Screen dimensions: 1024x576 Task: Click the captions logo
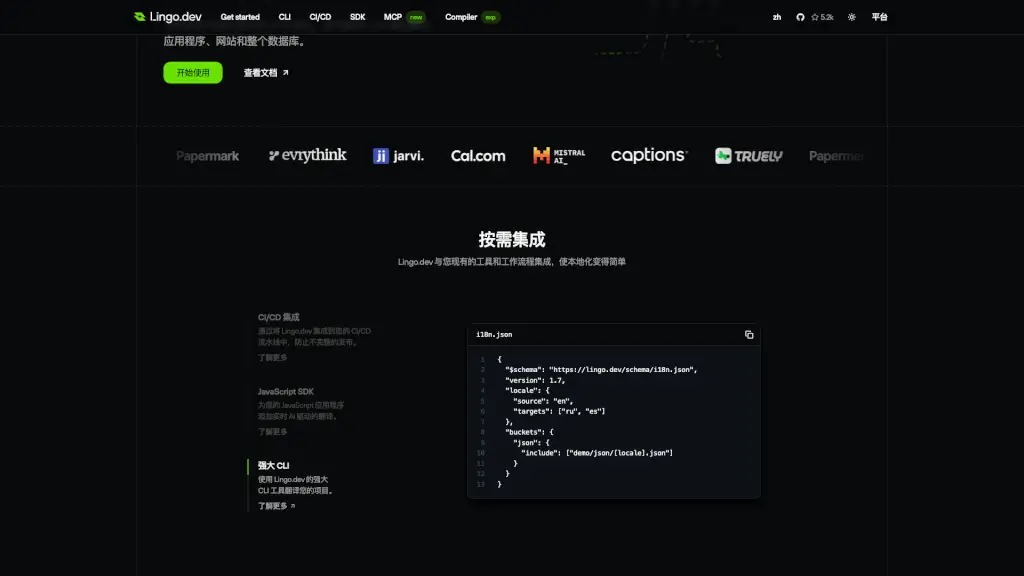tap(648, 155)
